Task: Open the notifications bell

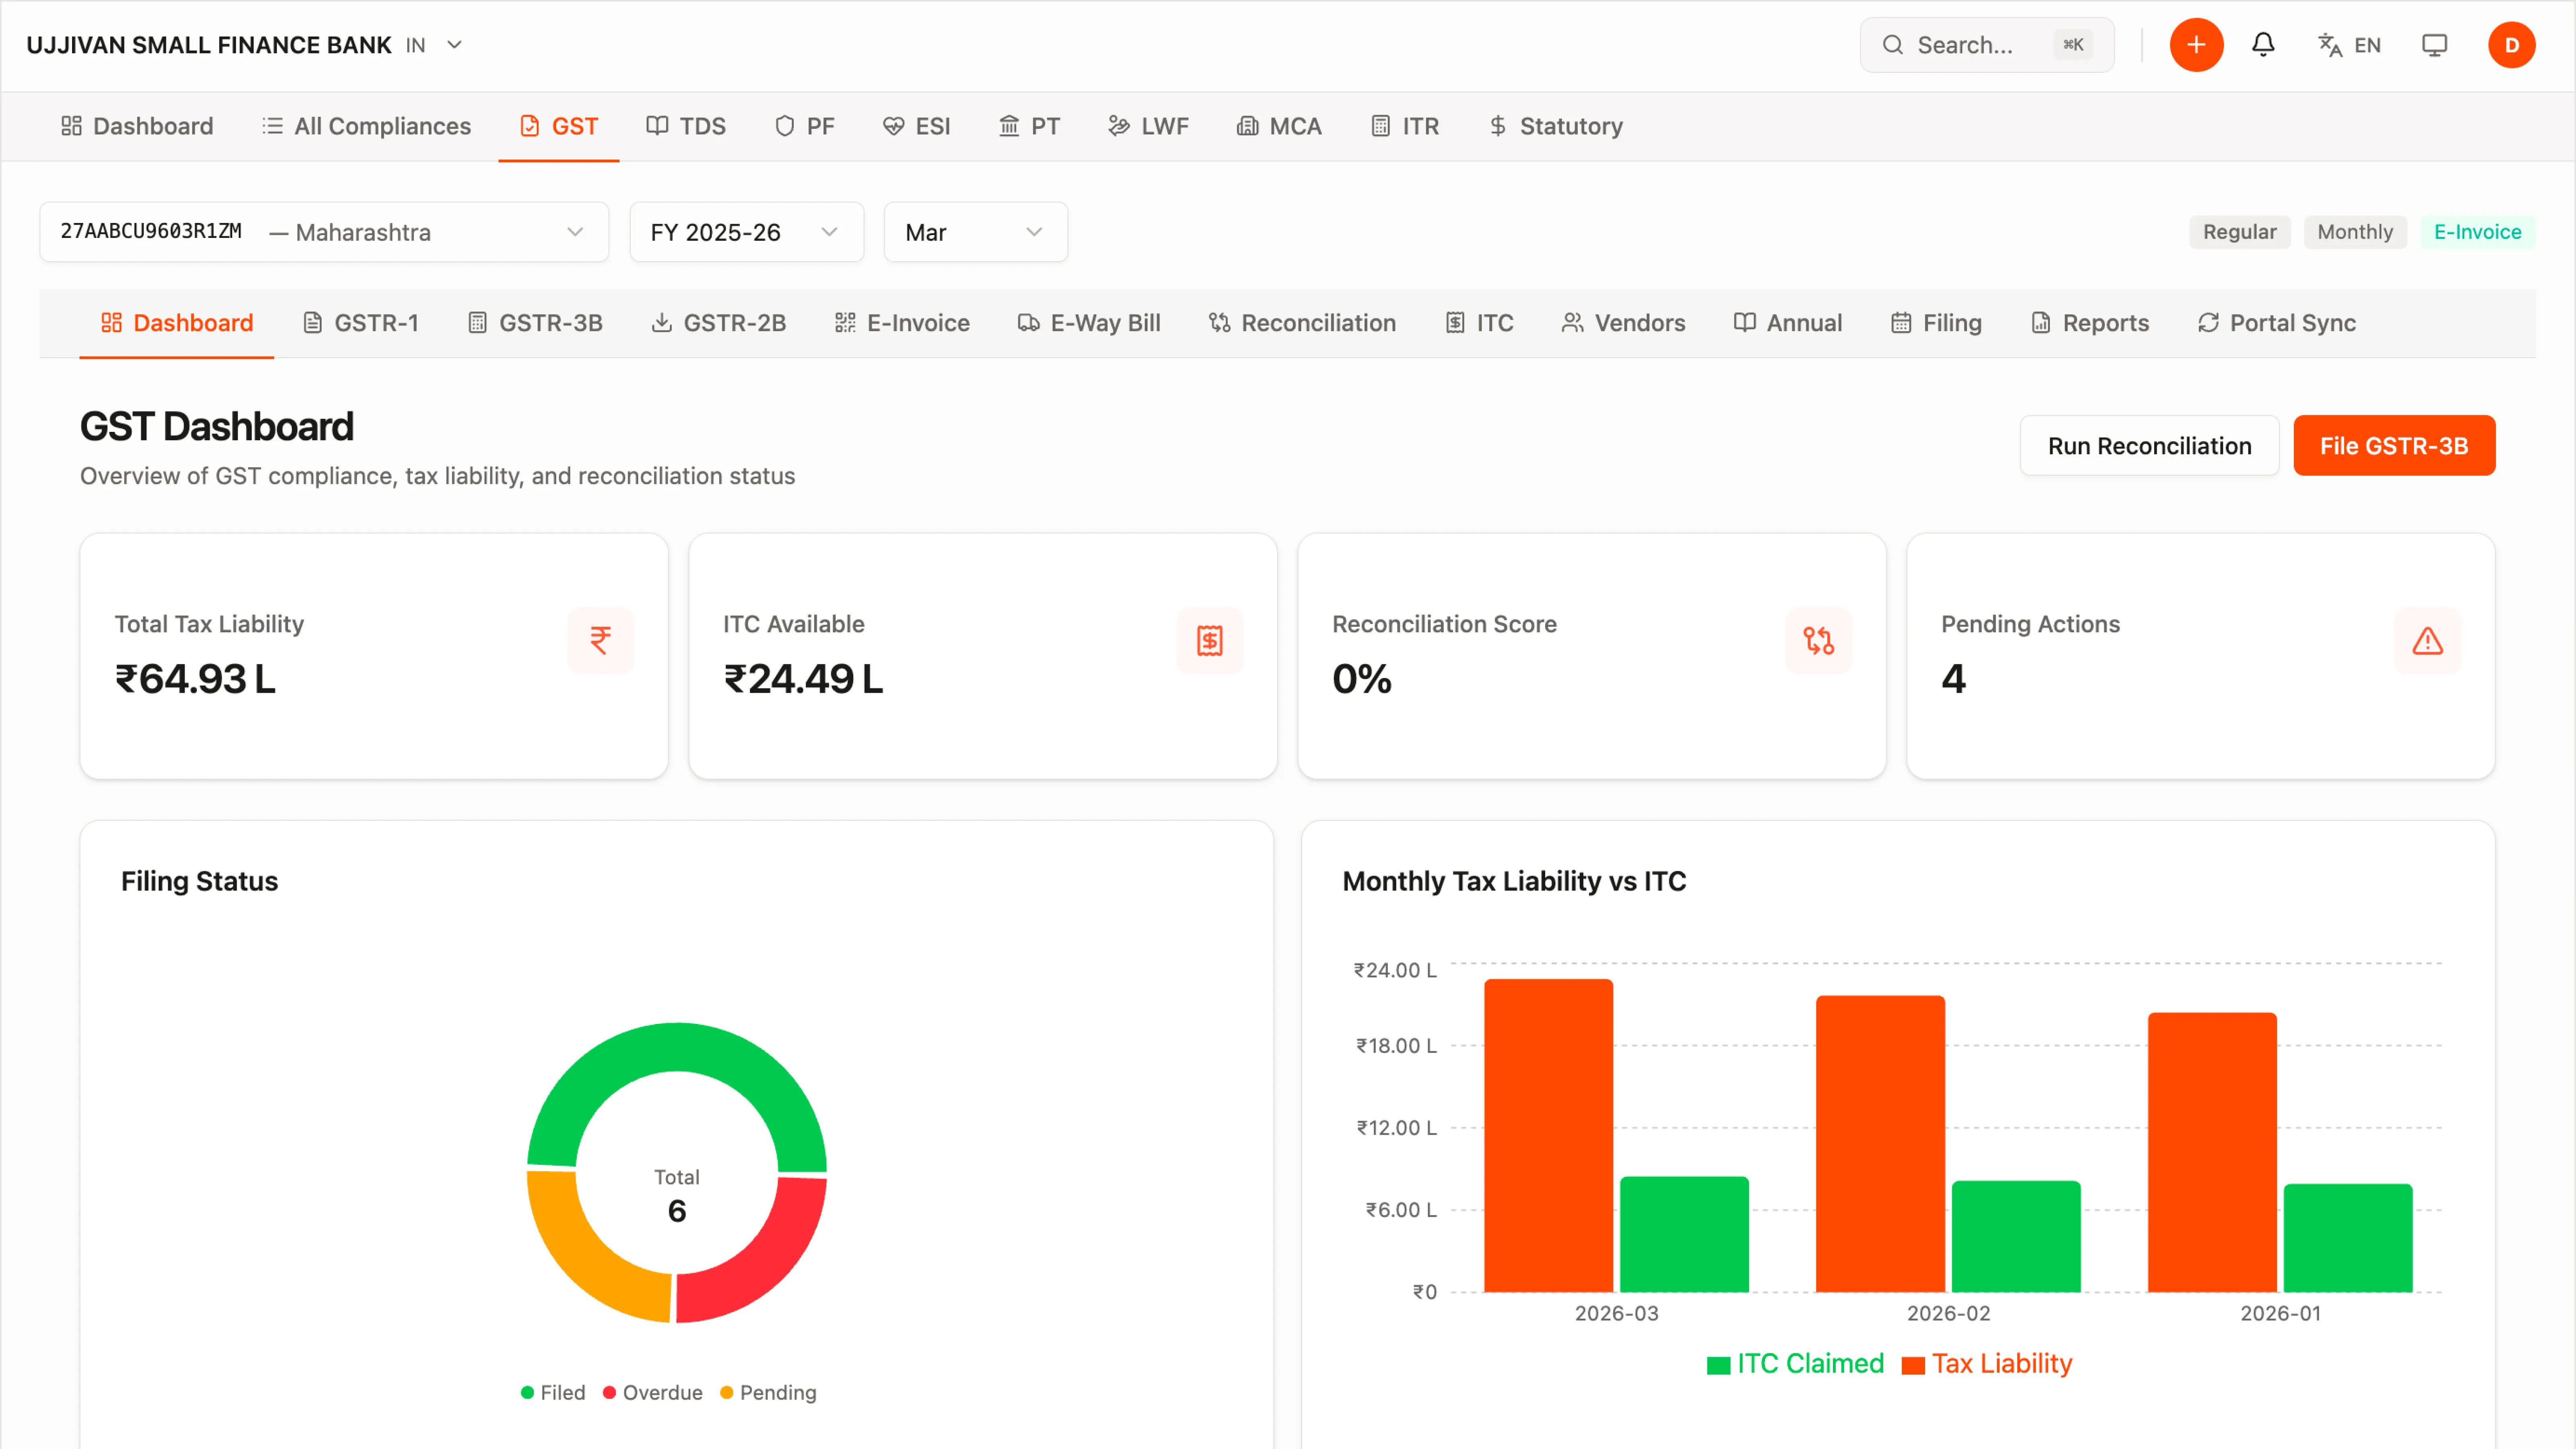Action: coord(2263,45)
